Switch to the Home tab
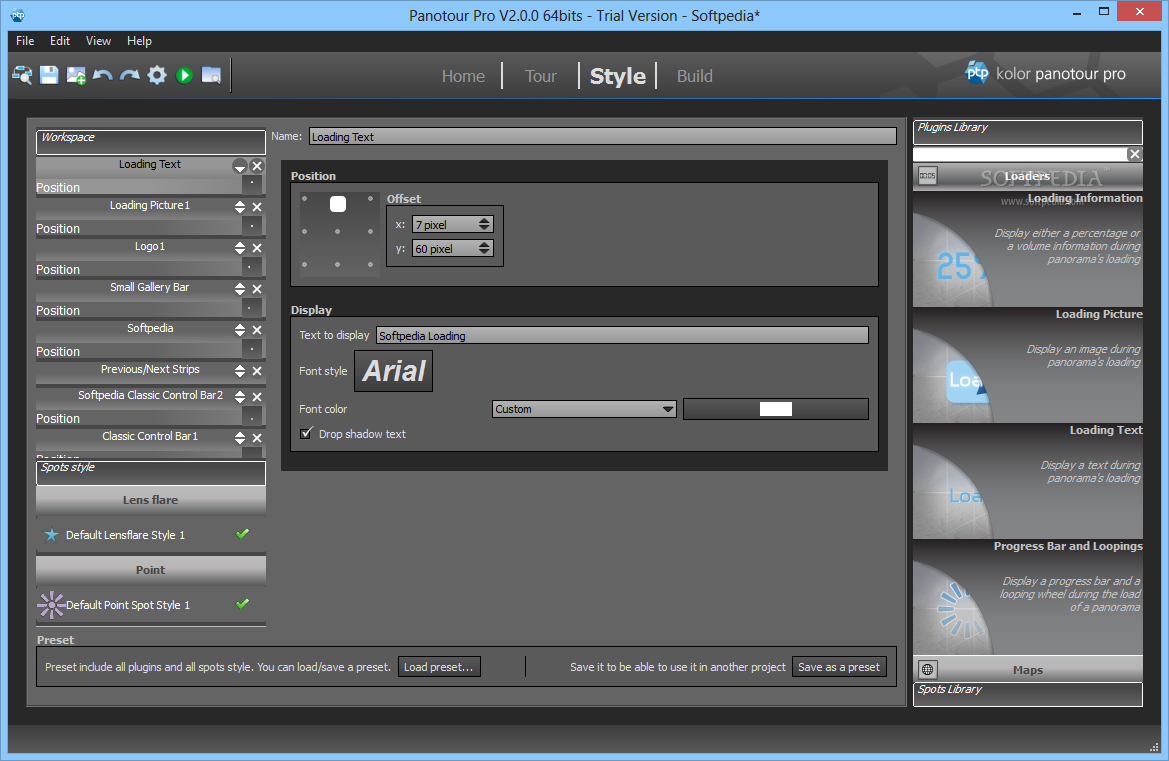This screenshot has width=1169, height=761. [463, 76]
